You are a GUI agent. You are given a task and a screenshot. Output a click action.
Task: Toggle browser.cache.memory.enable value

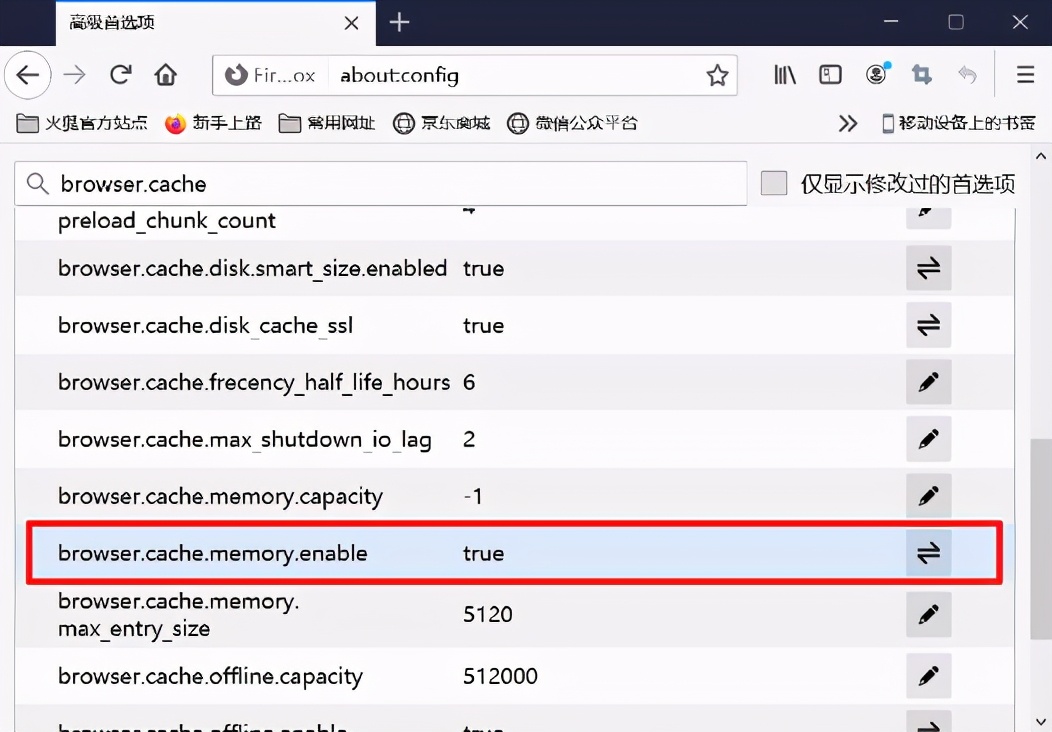click(x=929, y=554)
